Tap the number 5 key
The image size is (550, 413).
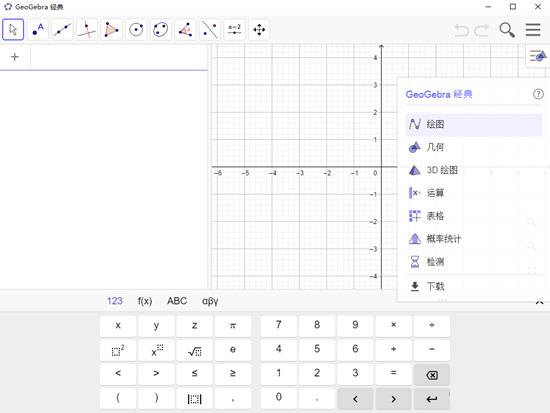317,350
